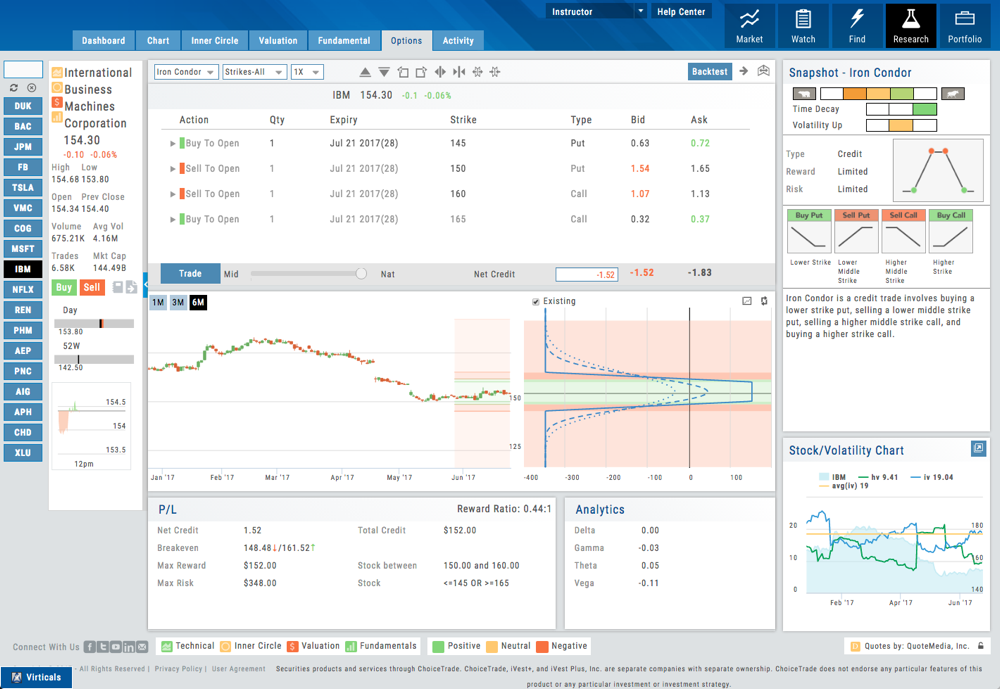Click the rotate-right expiry icon in toolbar
Screen dimensions: 1000x689
[421, 72]
